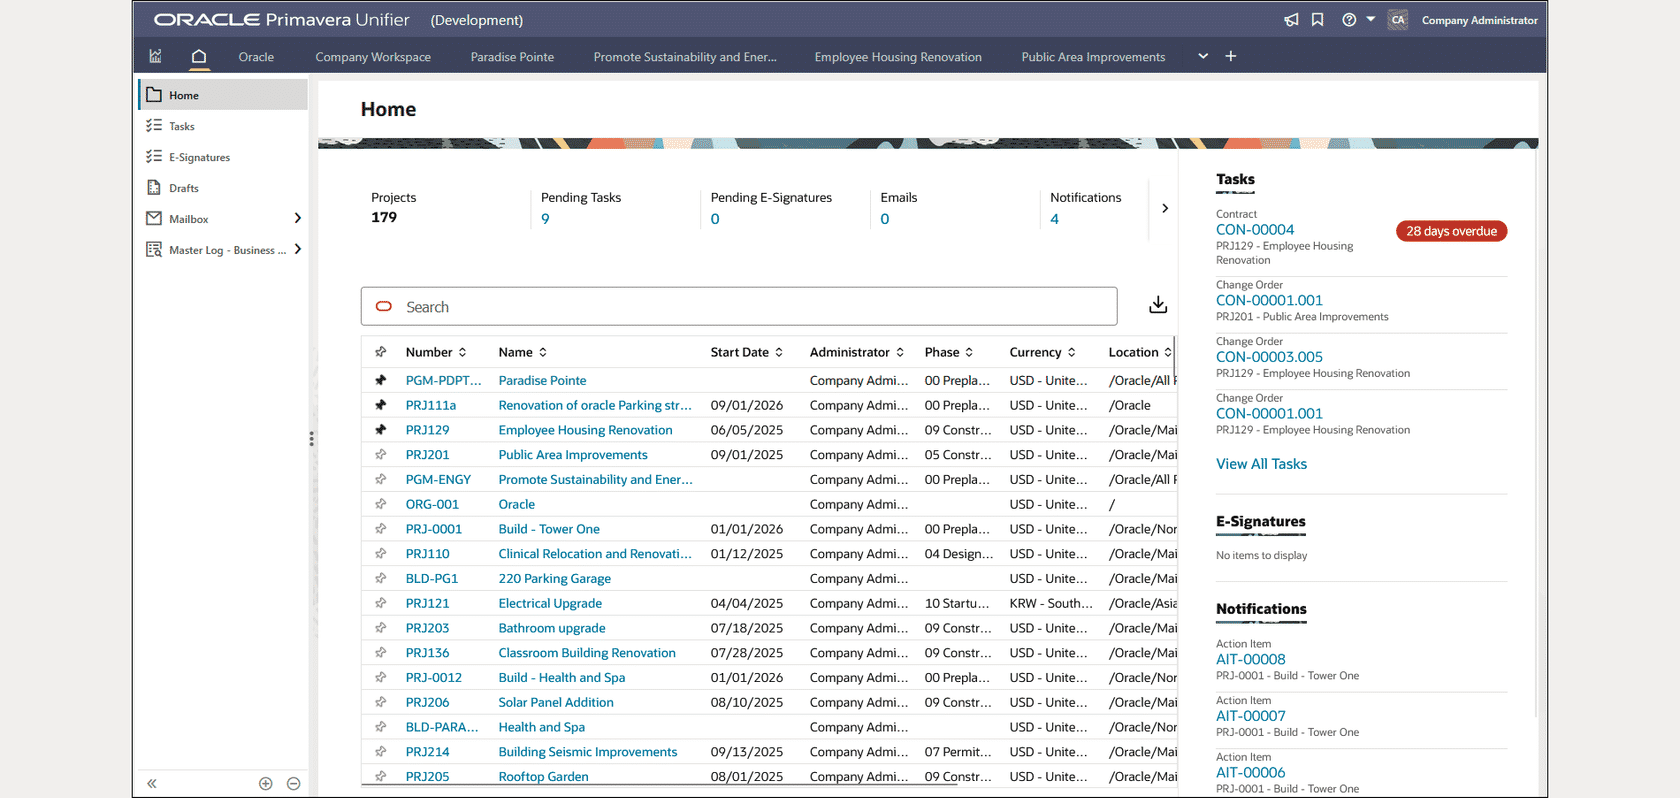The width and height of the screenshot is (1680, 798).
Task: Show more summary cards with right chevron
Action: point(1165,208)
